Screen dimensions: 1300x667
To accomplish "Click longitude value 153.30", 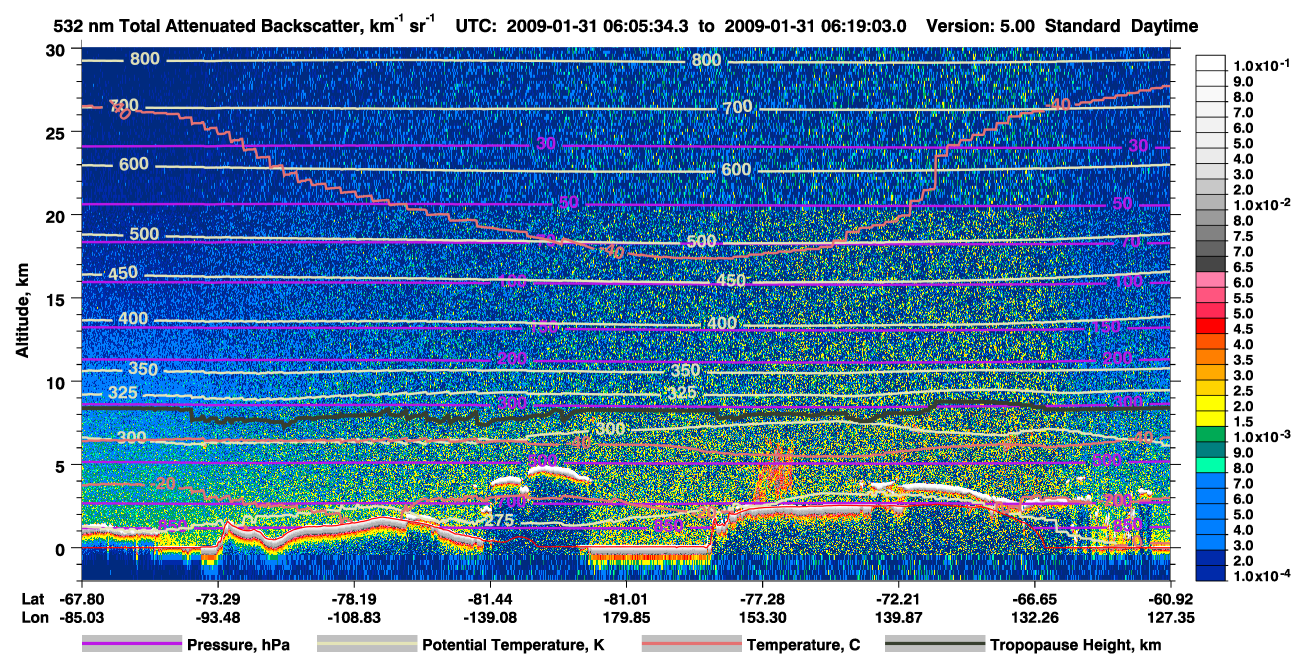I will (763, 617).
